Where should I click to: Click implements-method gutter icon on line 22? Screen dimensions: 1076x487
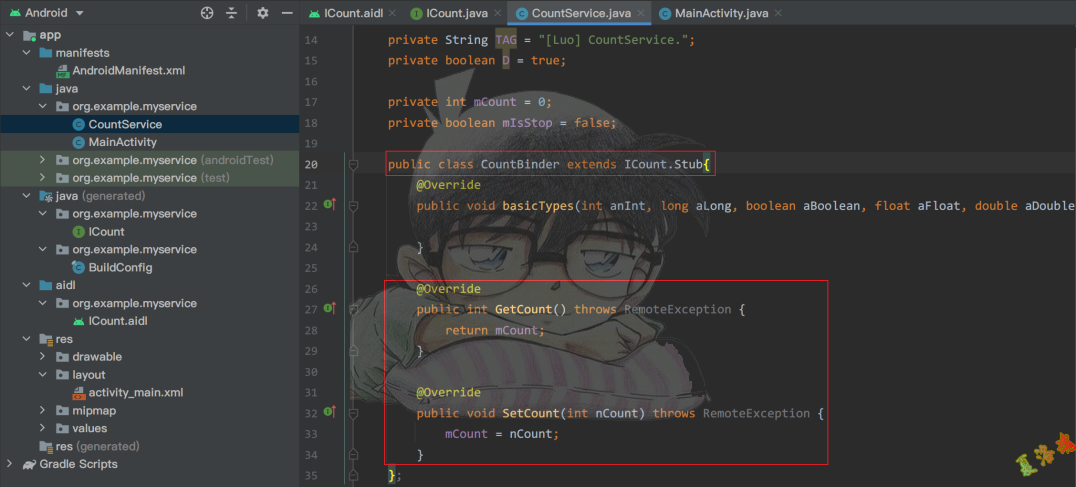329,205
